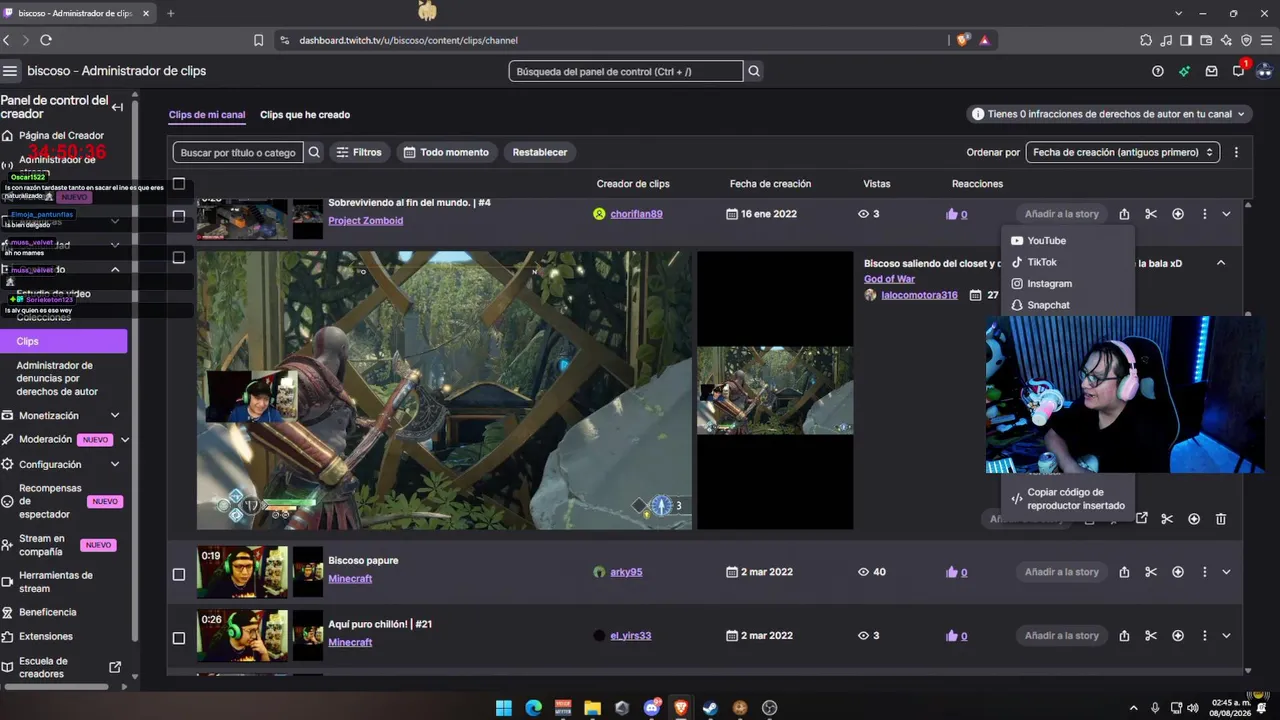Open the inbox envelope icon in top bar
This screenshot has height=720, width=1280.
(x=1211, y=71)
